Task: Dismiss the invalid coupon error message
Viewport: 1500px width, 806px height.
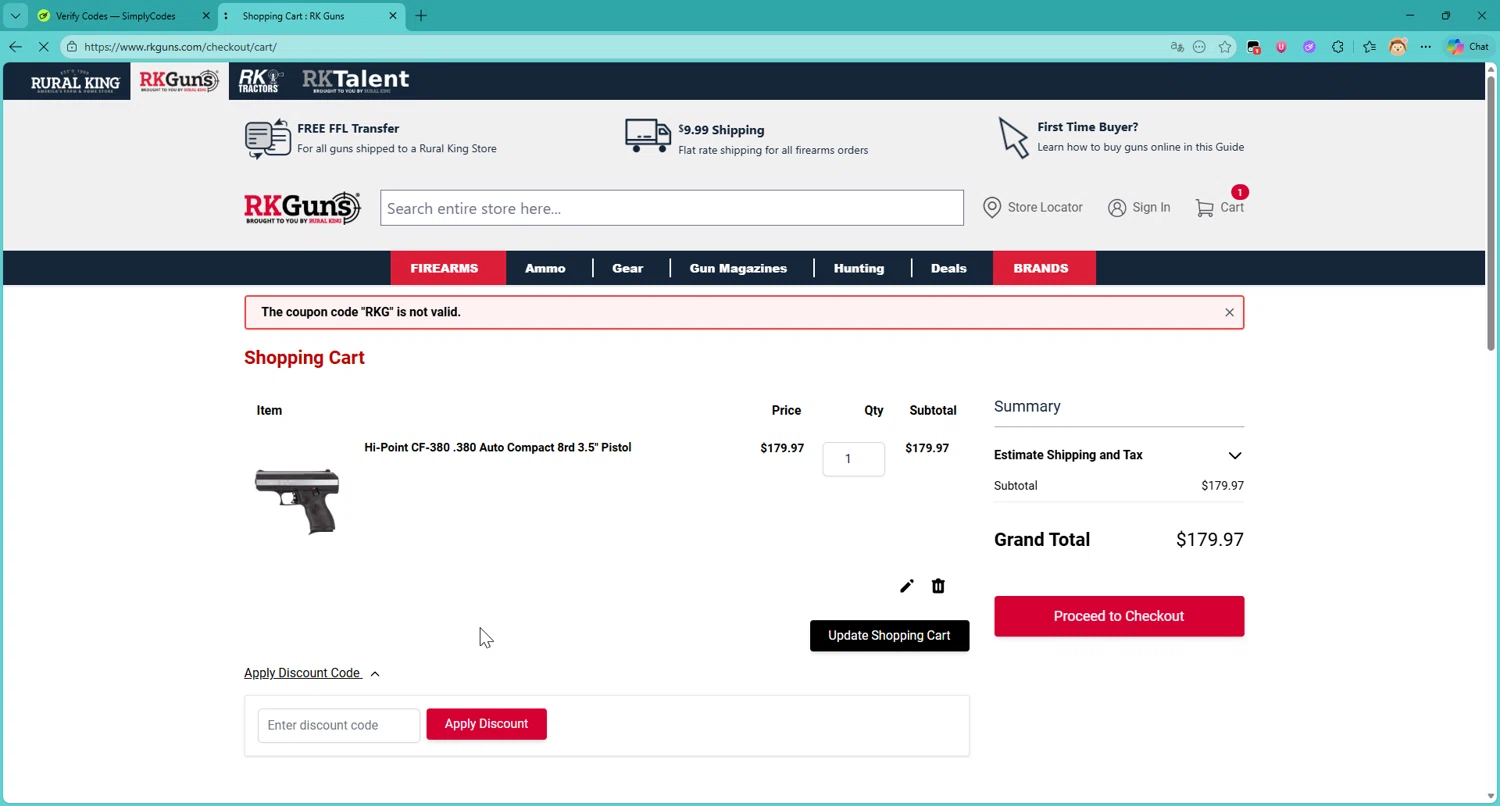Action: (x=1229, y=312)
